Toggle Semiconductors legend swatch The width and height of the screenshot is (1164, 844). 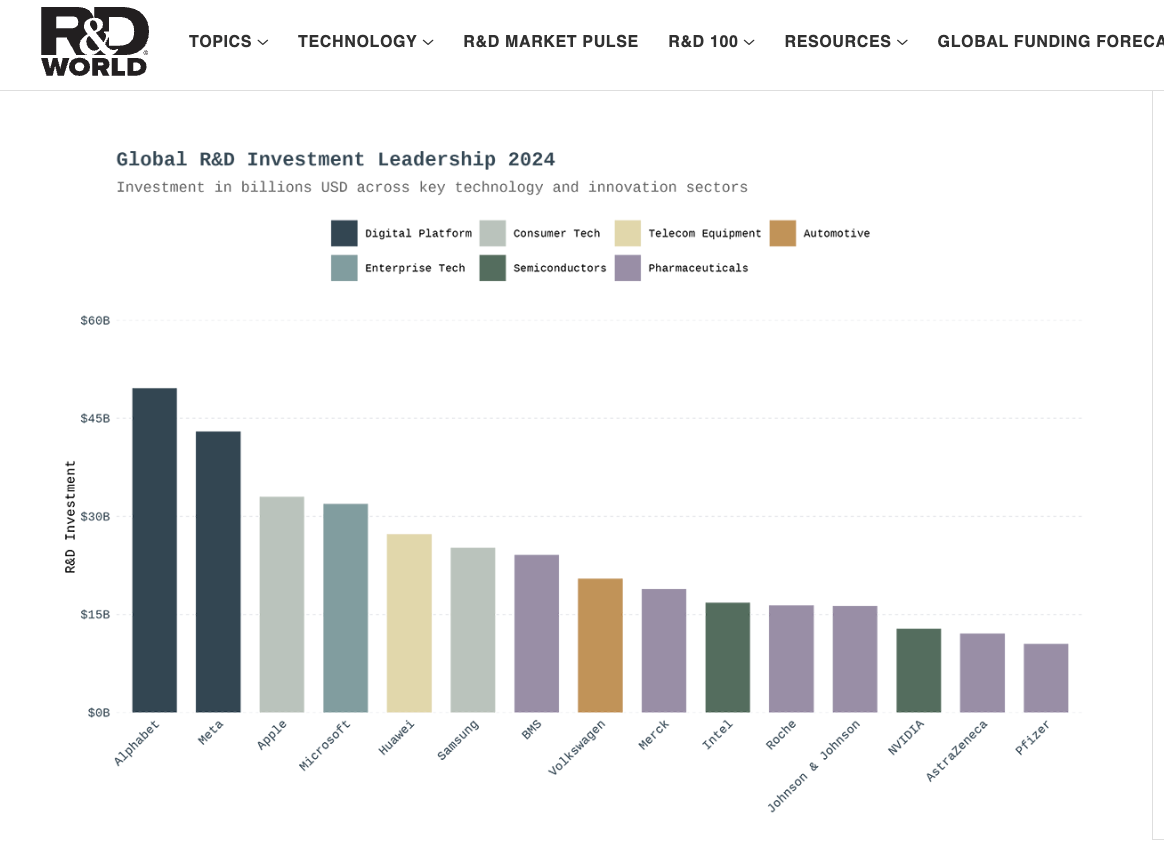492,268
